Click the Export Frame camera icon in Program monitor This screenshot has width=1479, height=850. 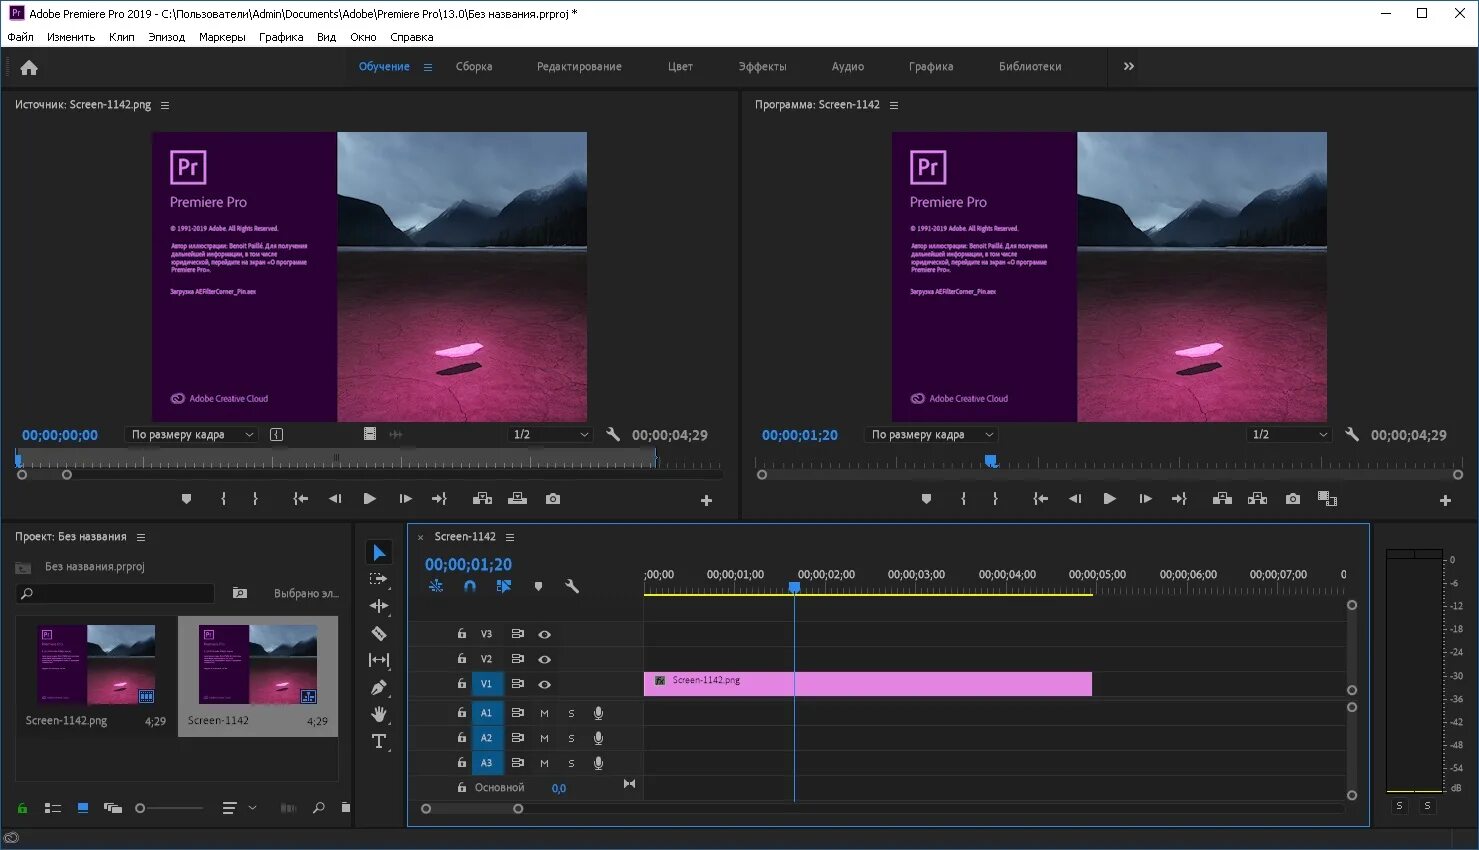point(1293,499)
